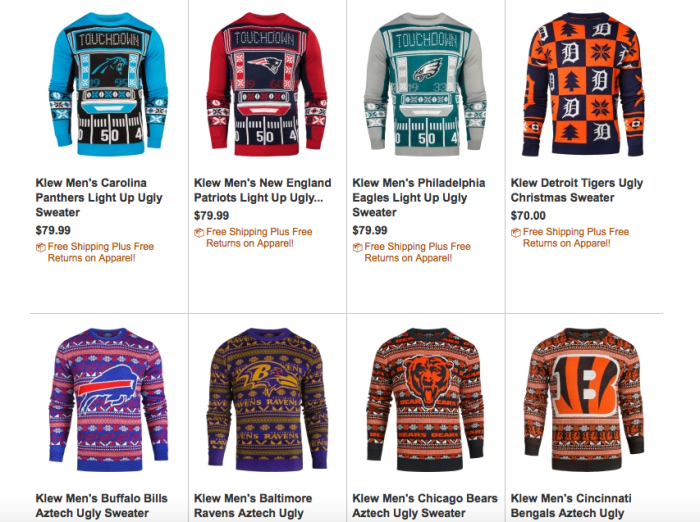The height and width of the screenshot is (522, 700).
Task: Open the Philadelphia Eagles Light Up sweater title
Action: [x=418, y=198]
